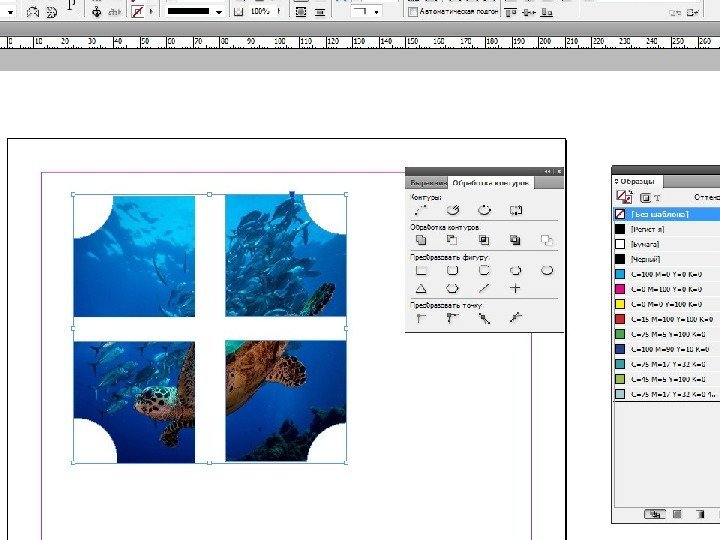
Task: Click the top-left turtle image frame
Action: 135,256
